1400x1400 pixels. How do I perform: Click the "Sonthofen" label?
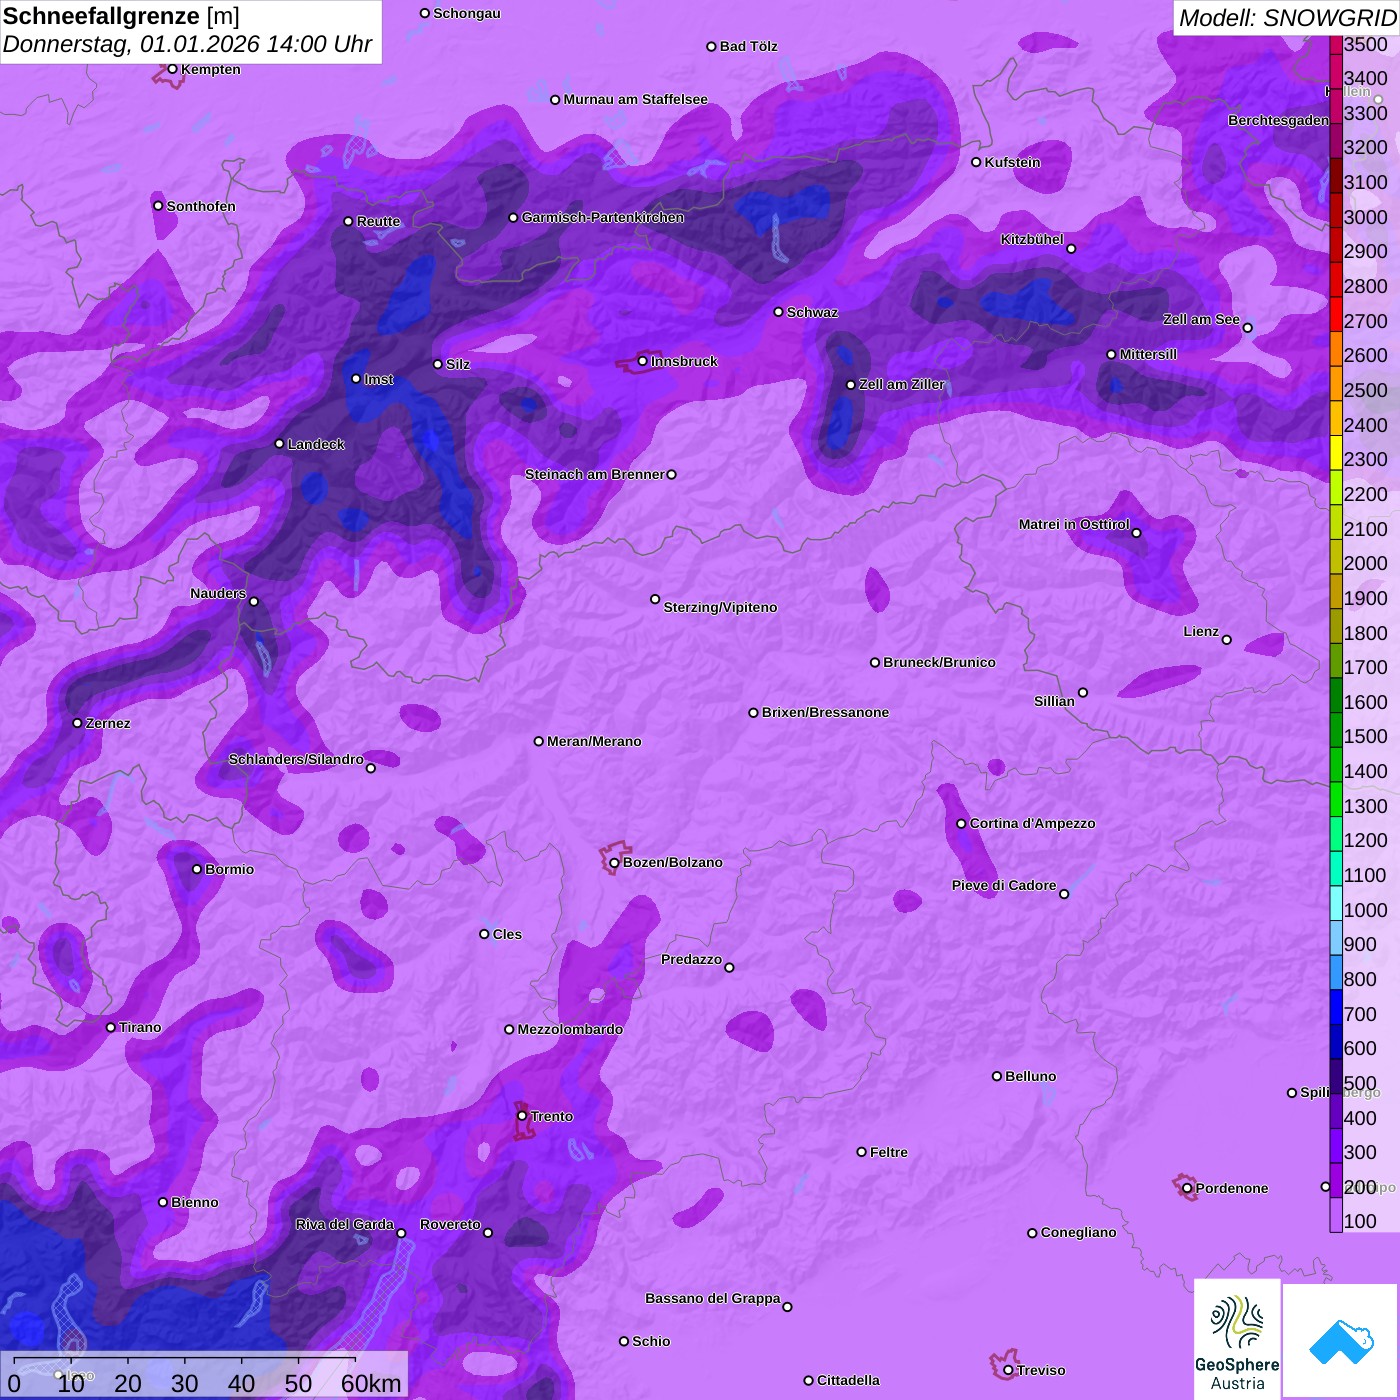click(x=201, y=206)
